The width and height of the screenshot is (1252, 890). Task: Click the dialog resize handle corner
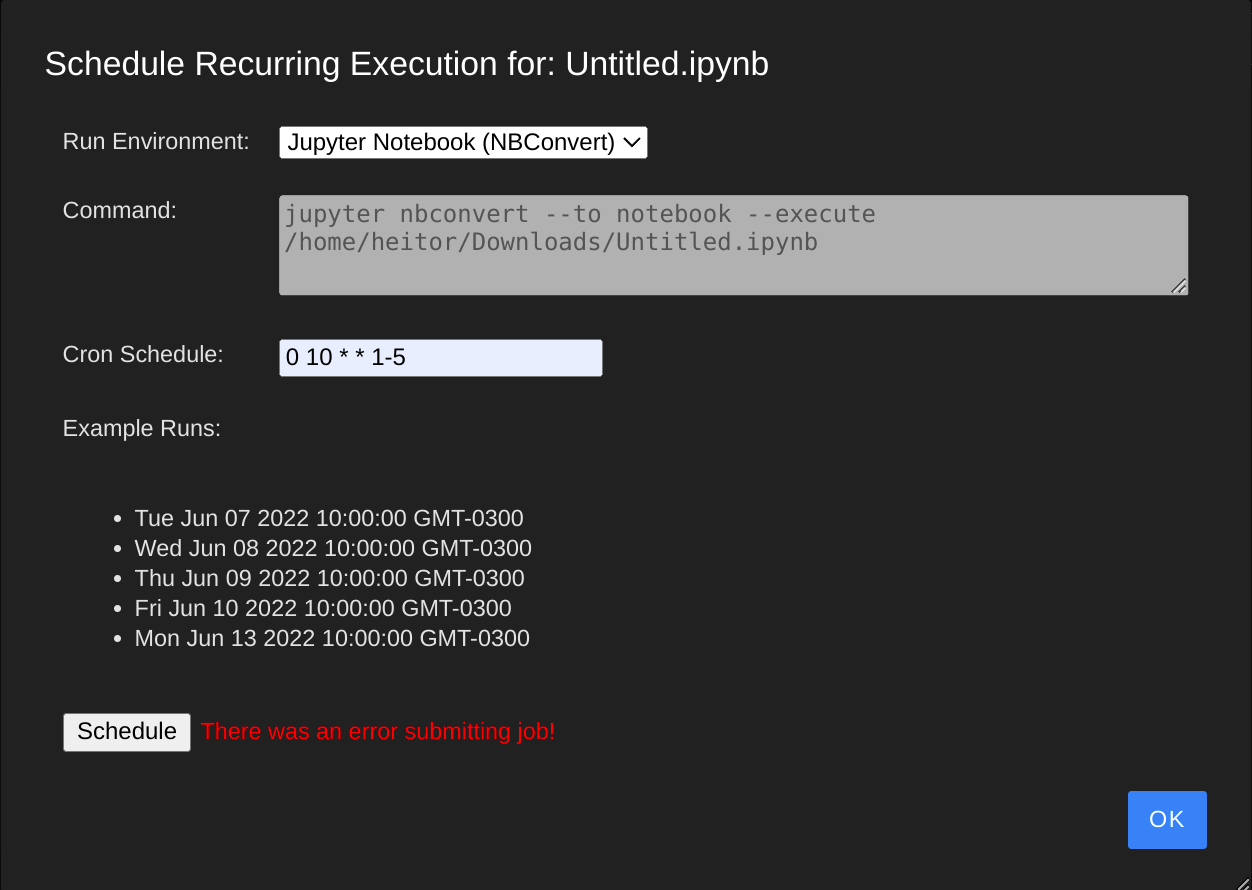point(1243,881)
